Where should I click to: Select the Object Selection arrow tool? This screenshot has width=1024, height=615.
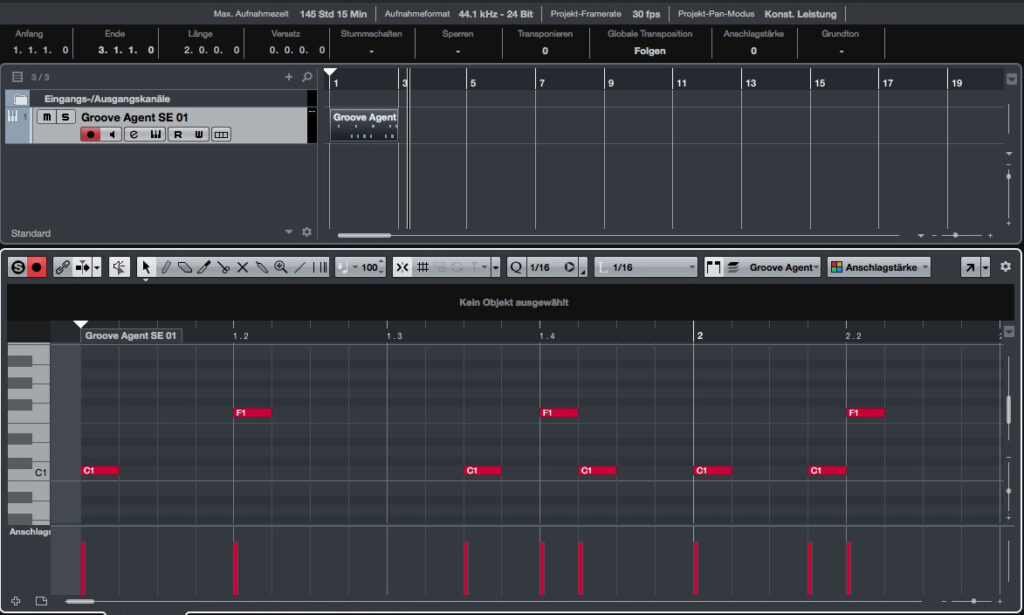(x=146, y=267)
